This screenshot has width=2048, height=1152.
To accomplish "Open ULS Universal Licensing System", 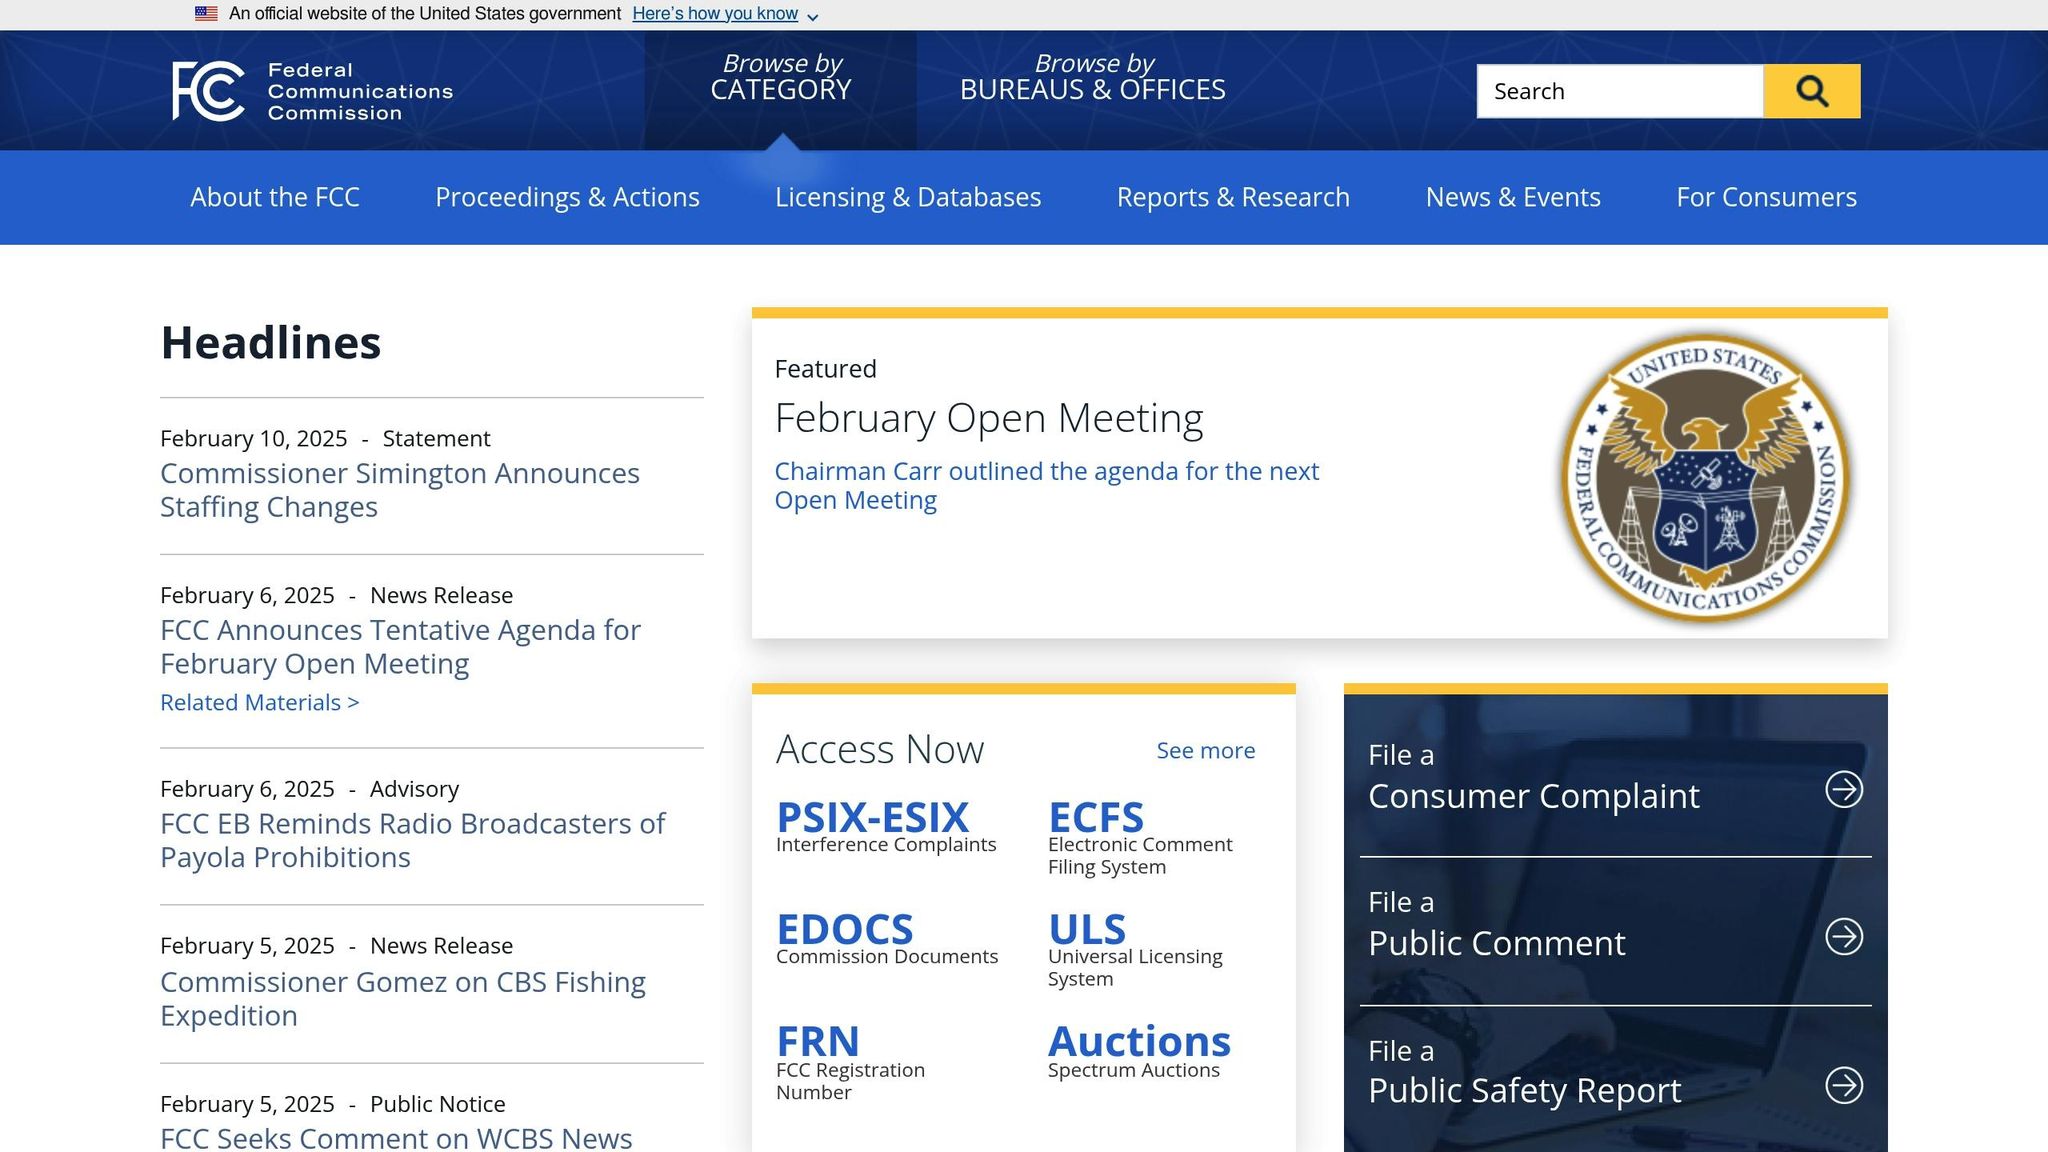I will tap(1135, 950).
